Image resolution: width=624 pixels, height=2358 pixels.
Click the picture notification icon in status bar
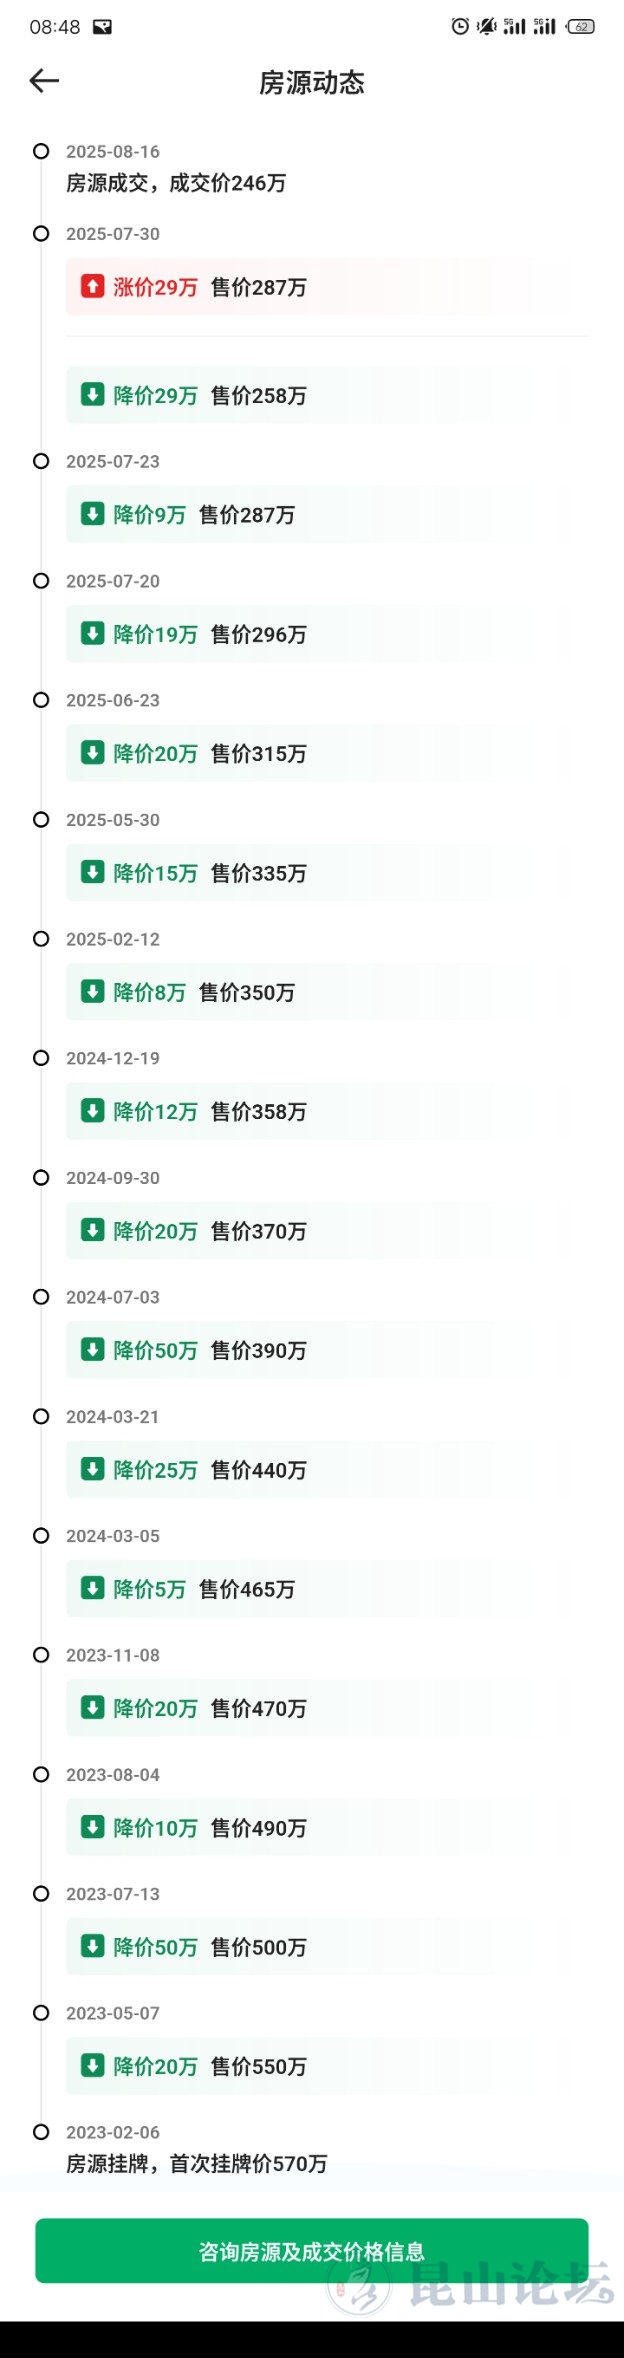[102, 27]
